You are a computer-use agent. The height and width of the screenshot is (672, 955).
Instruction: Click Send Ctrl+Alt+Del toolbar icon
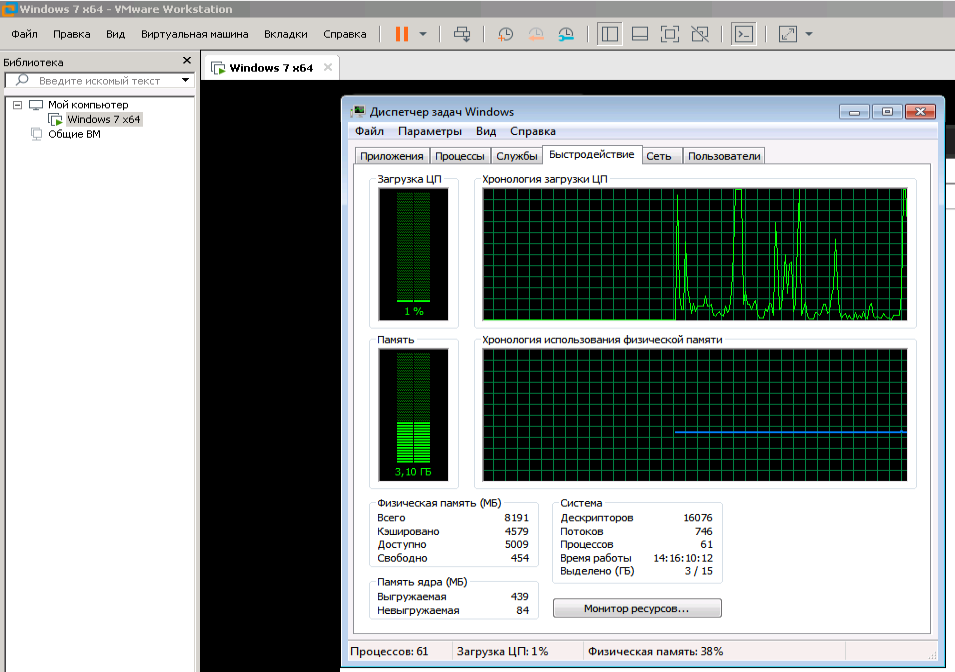462,34
